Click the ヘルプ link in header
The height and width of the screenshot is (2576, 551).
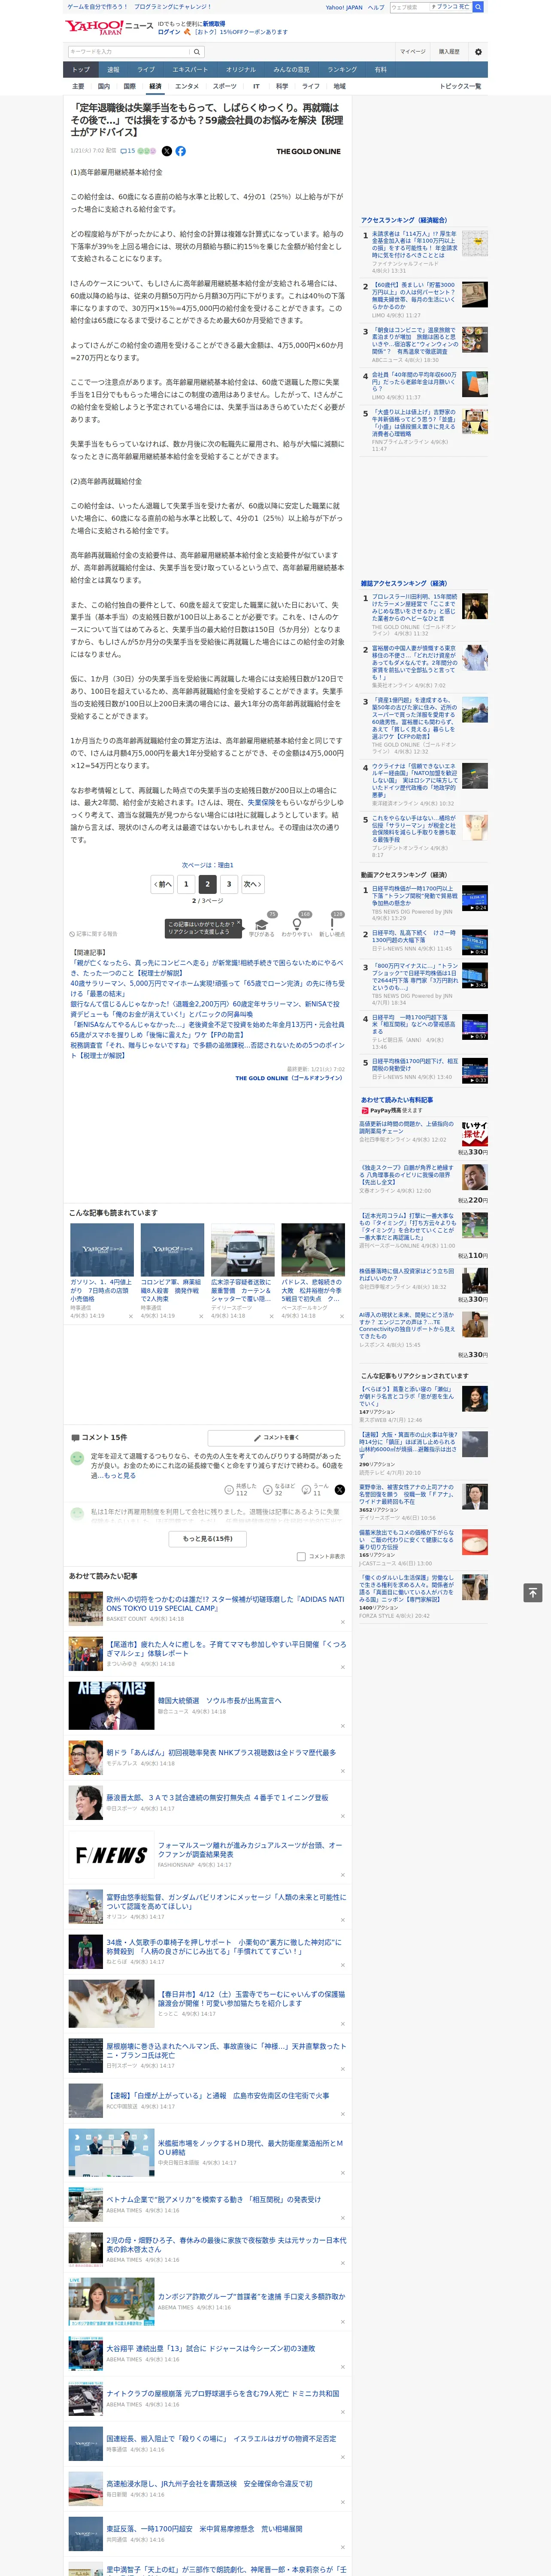point(376,7)
